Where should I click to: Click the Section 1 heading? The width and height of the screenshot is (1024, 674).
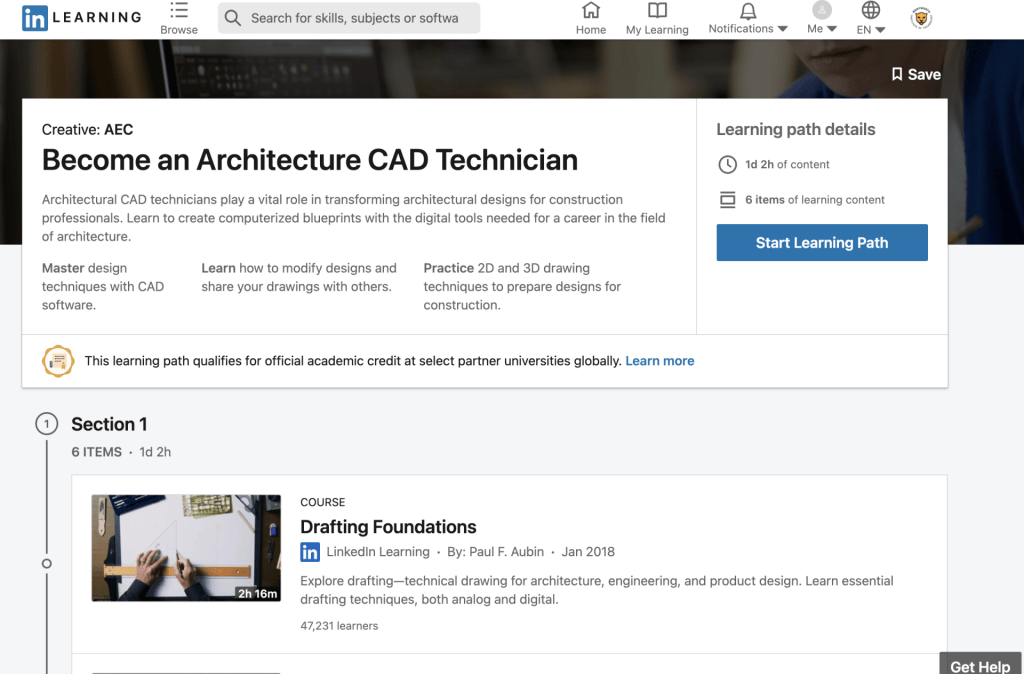coord(109,424)
